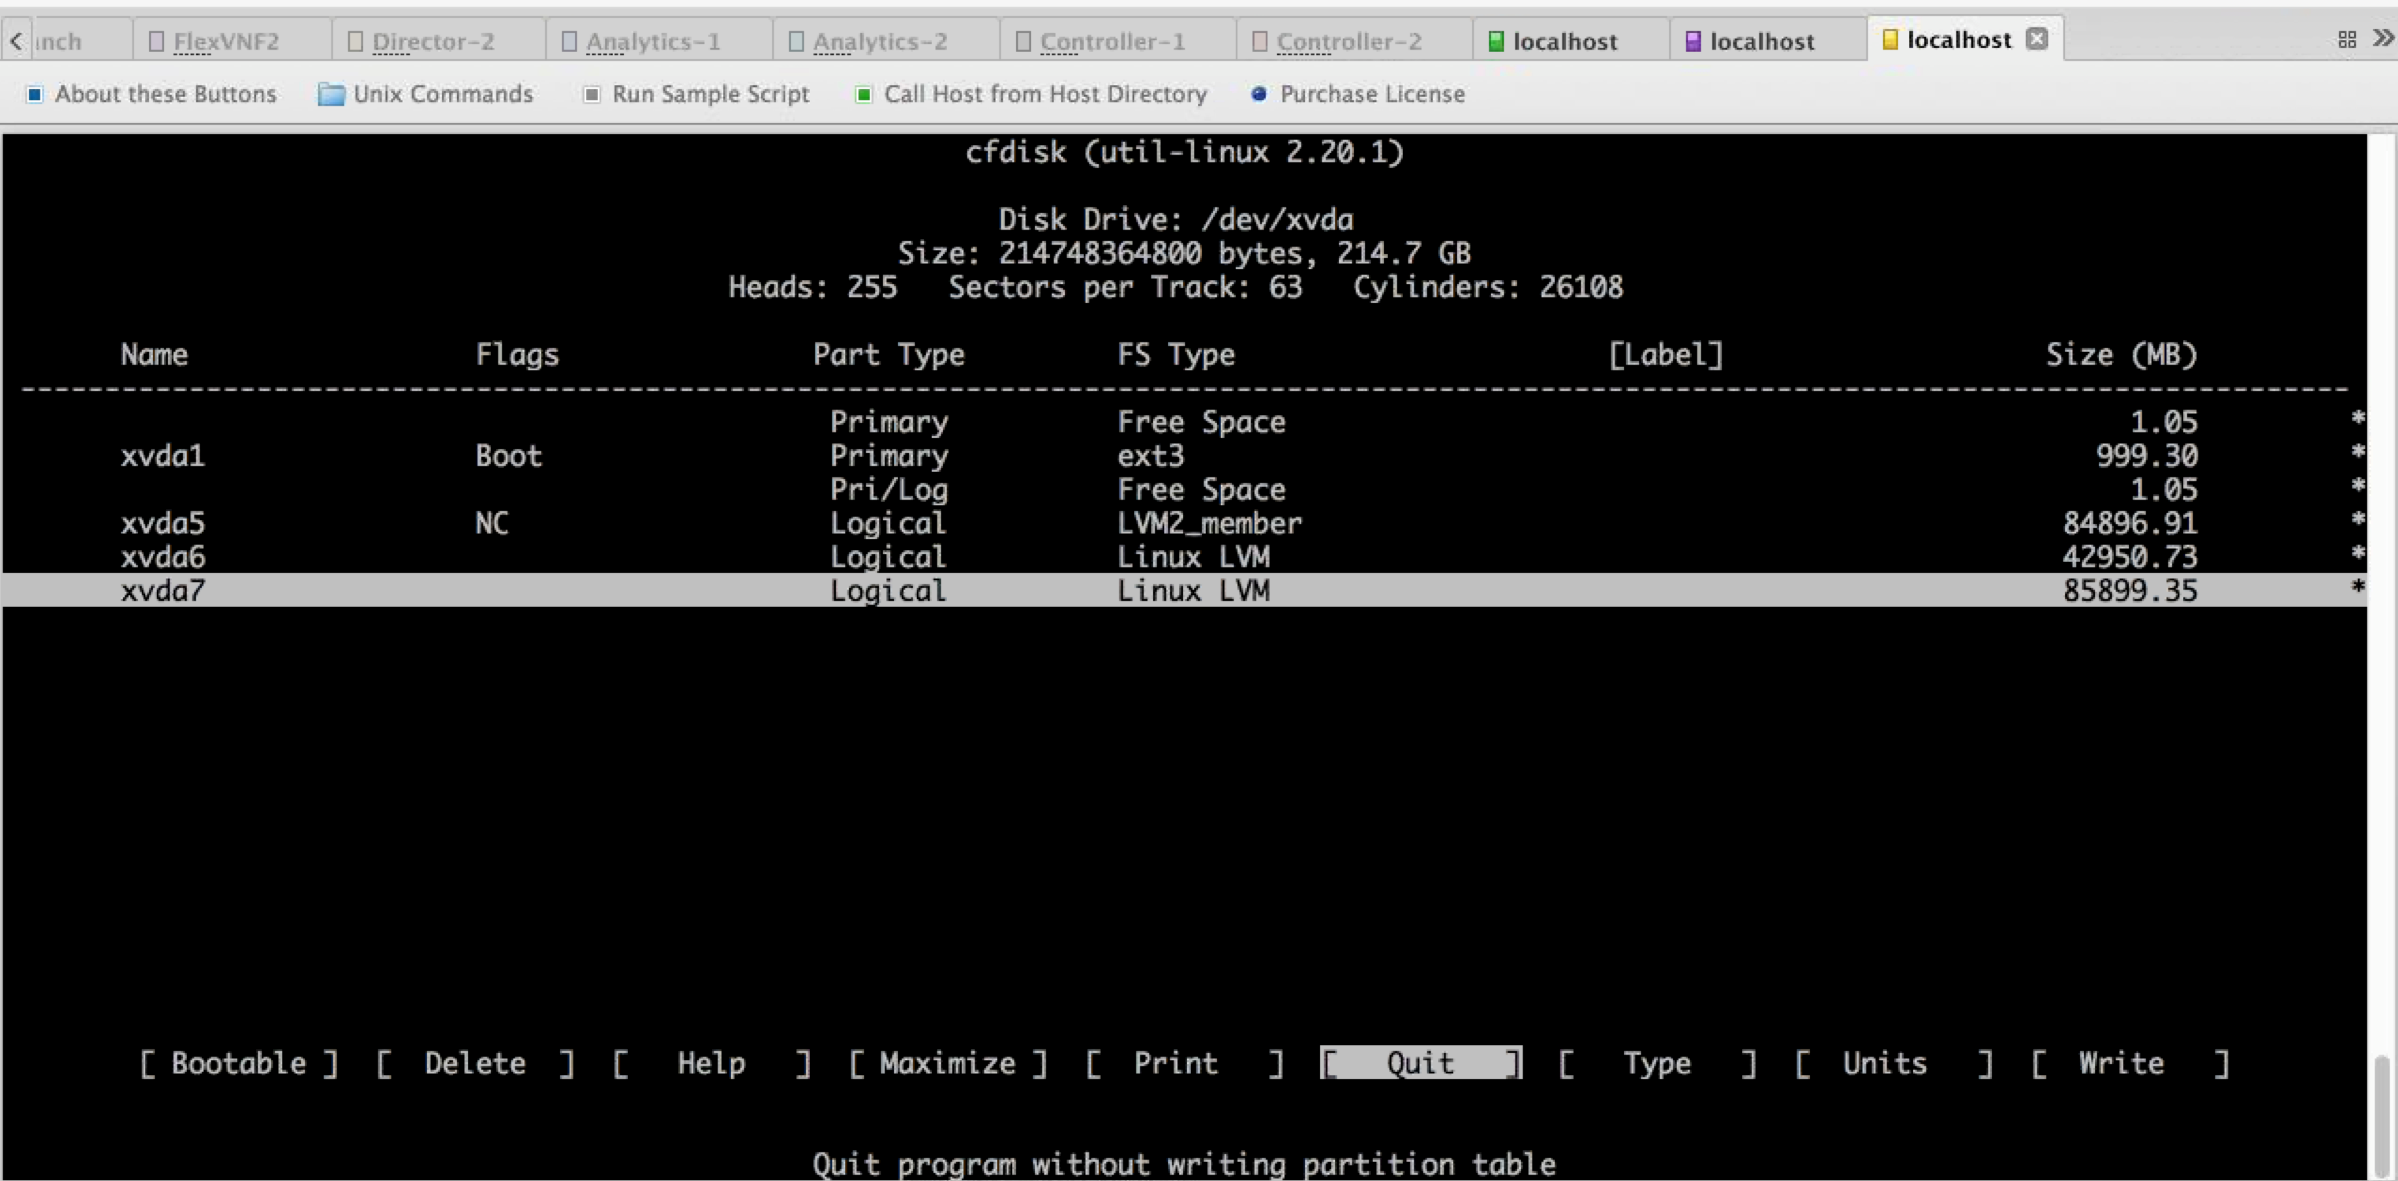Select the green localhost tab

tap(1563, 41)
